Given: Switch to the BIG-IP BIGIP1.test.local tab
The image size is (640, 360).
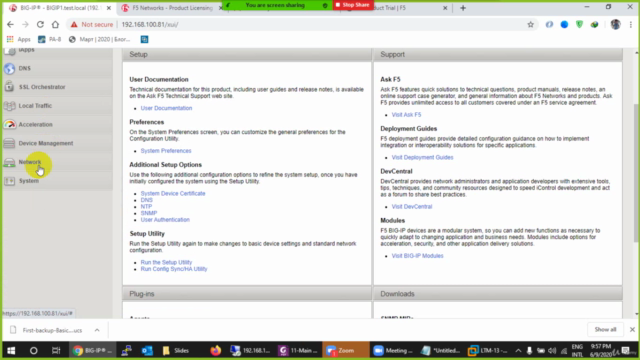Looking at the screenshot, I should (59, 8).
